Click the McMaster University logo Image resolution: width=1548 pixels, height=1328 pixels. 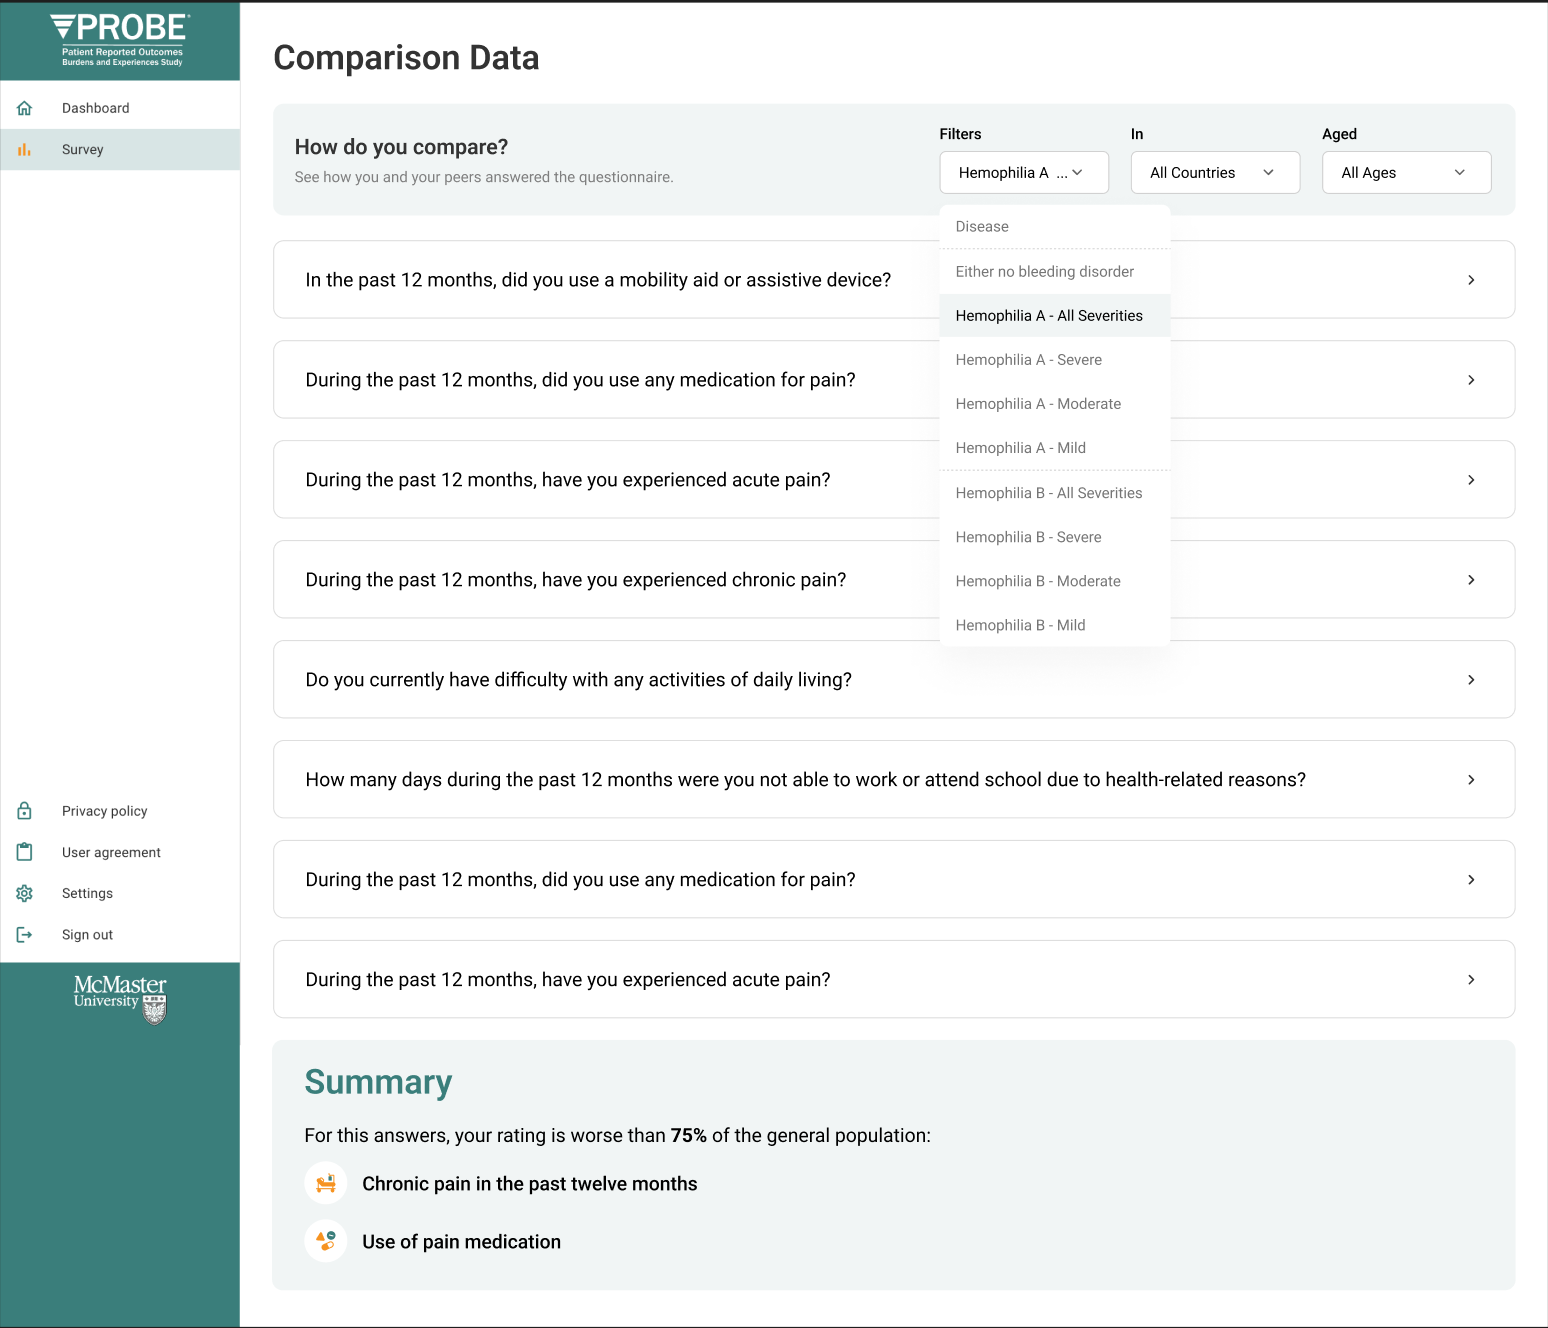click(x=120, y=999)
